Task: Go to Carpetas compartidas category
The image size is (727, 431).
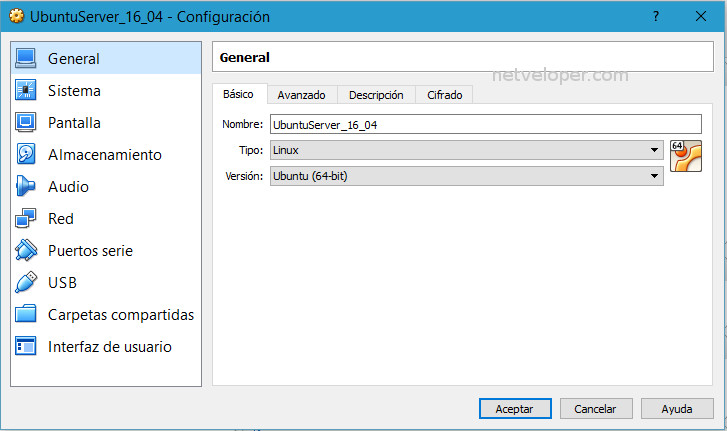Action: point(106,314)
